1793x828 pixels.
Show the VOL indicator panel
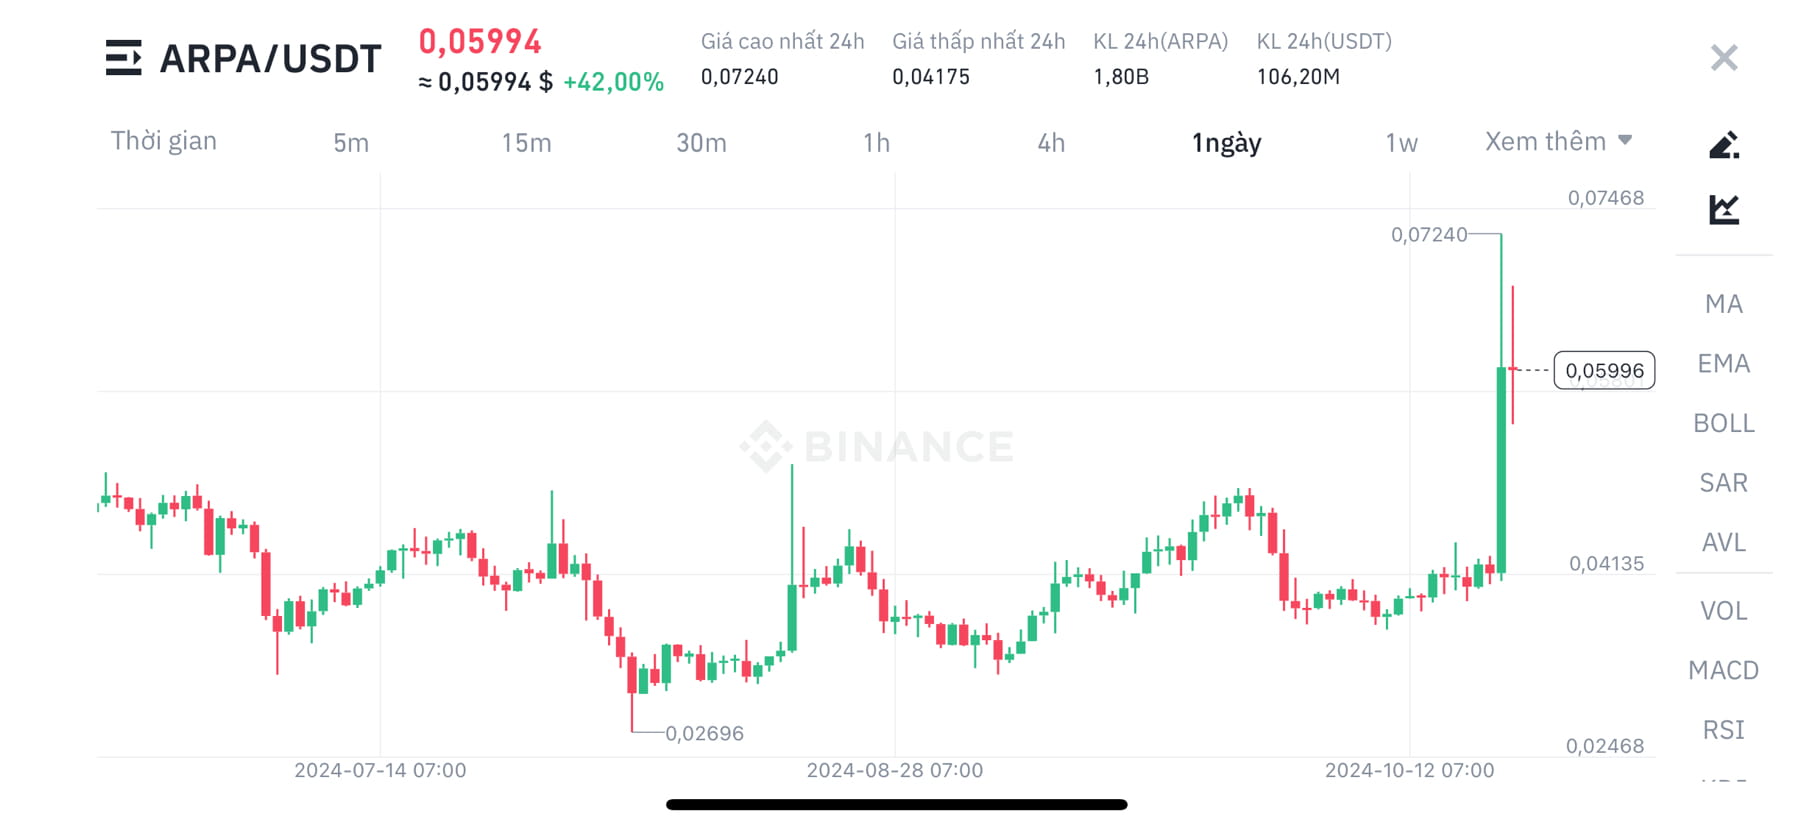coord(1722,610)
